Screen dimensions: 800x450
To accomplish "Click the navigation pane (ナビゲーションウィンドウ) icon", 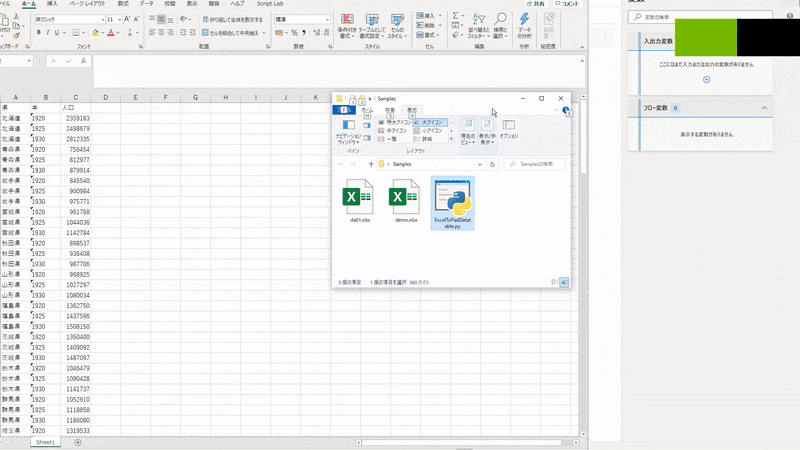I will click(x=348, y=132).
